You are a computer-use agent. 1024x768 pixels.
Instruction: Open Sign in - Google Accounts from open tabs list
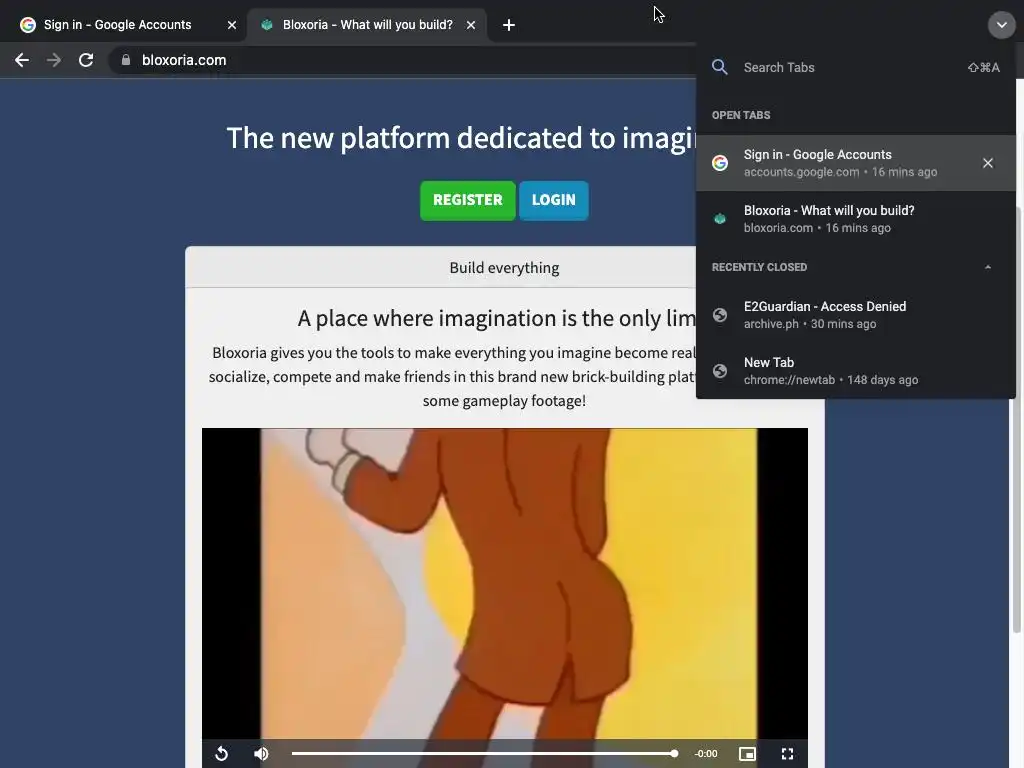(856, 163)
